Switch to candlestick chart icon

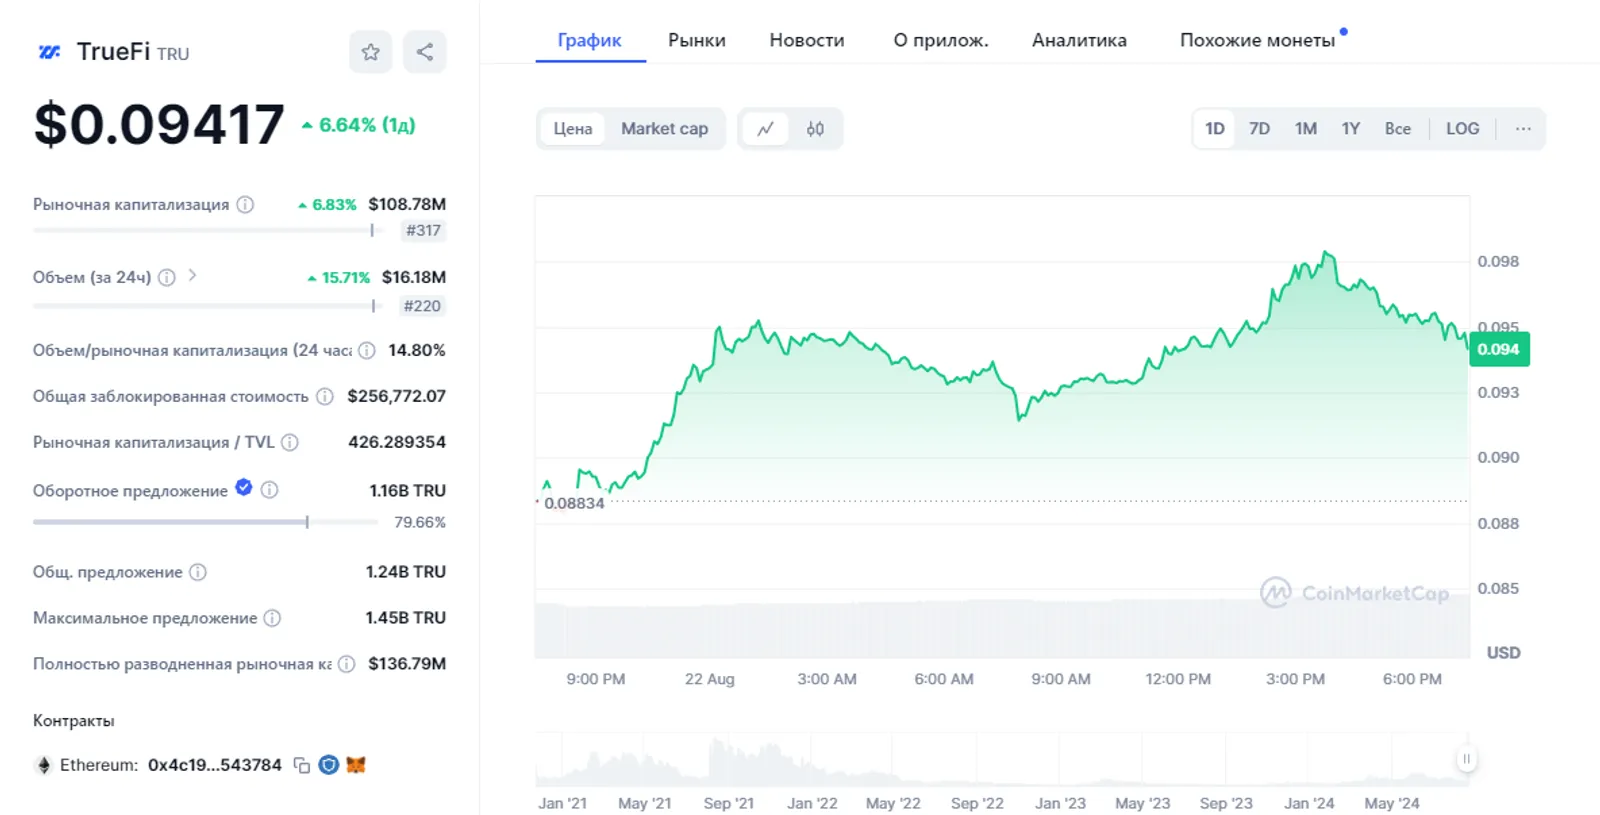point(815,129)
